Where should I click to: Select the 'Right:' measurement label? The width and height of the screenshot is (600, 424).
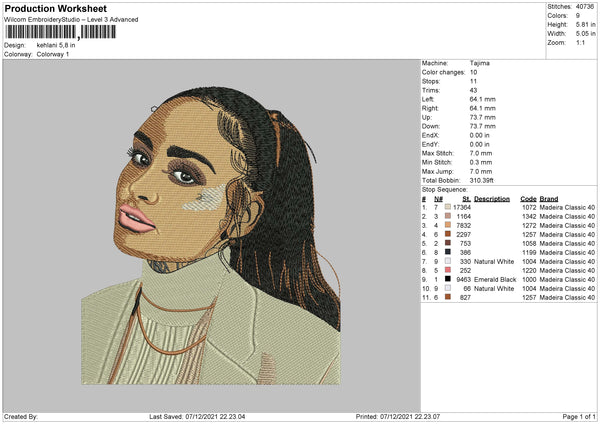pos(430,108)
